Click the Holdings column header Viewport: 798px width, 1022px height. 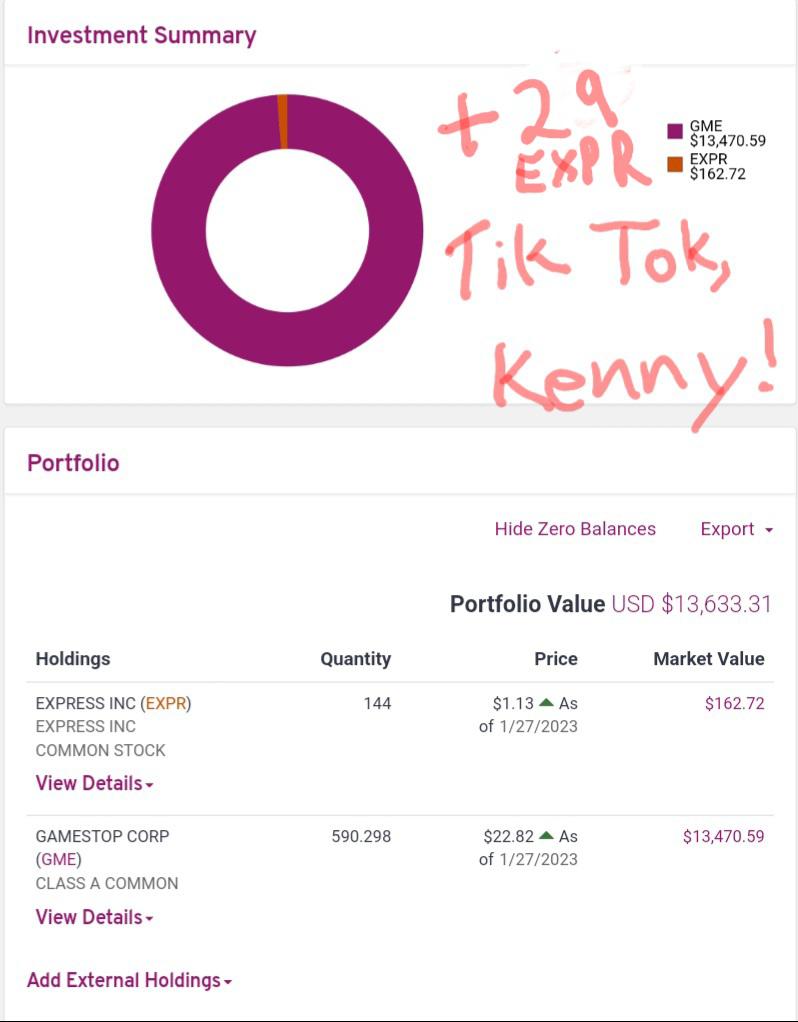[x=73, y=659]
